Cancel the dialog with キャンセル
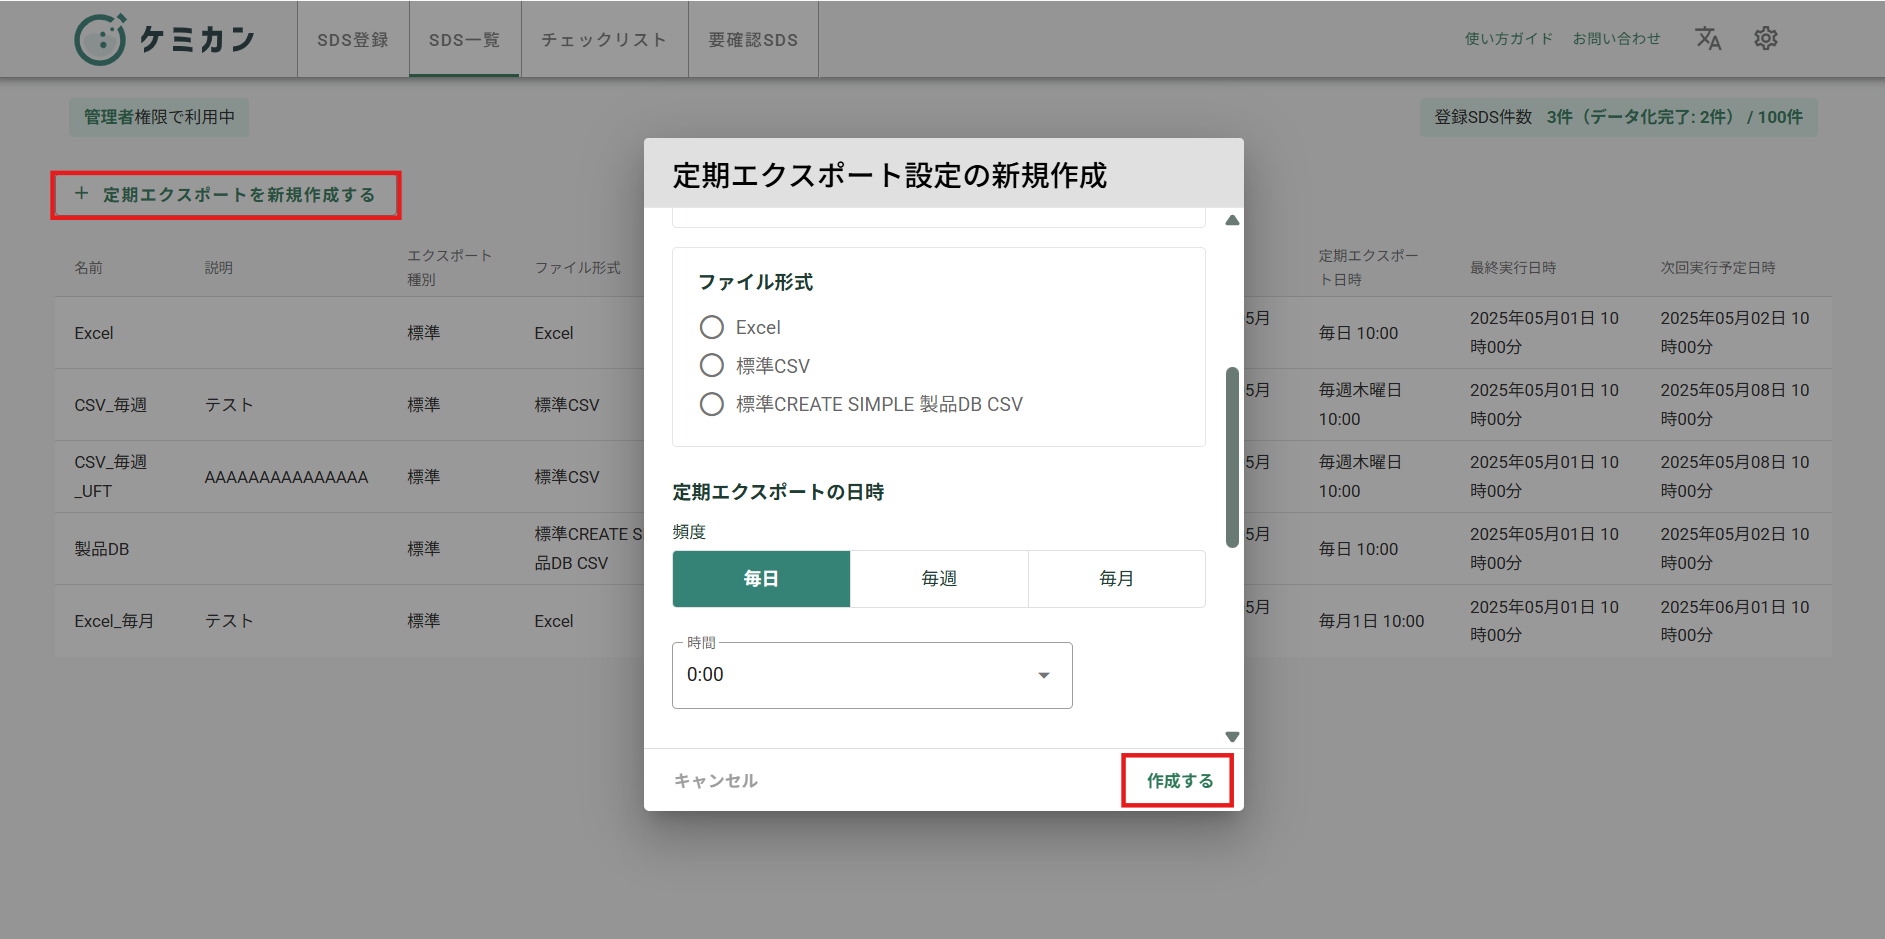The image size is (1885, 939). 716,781
